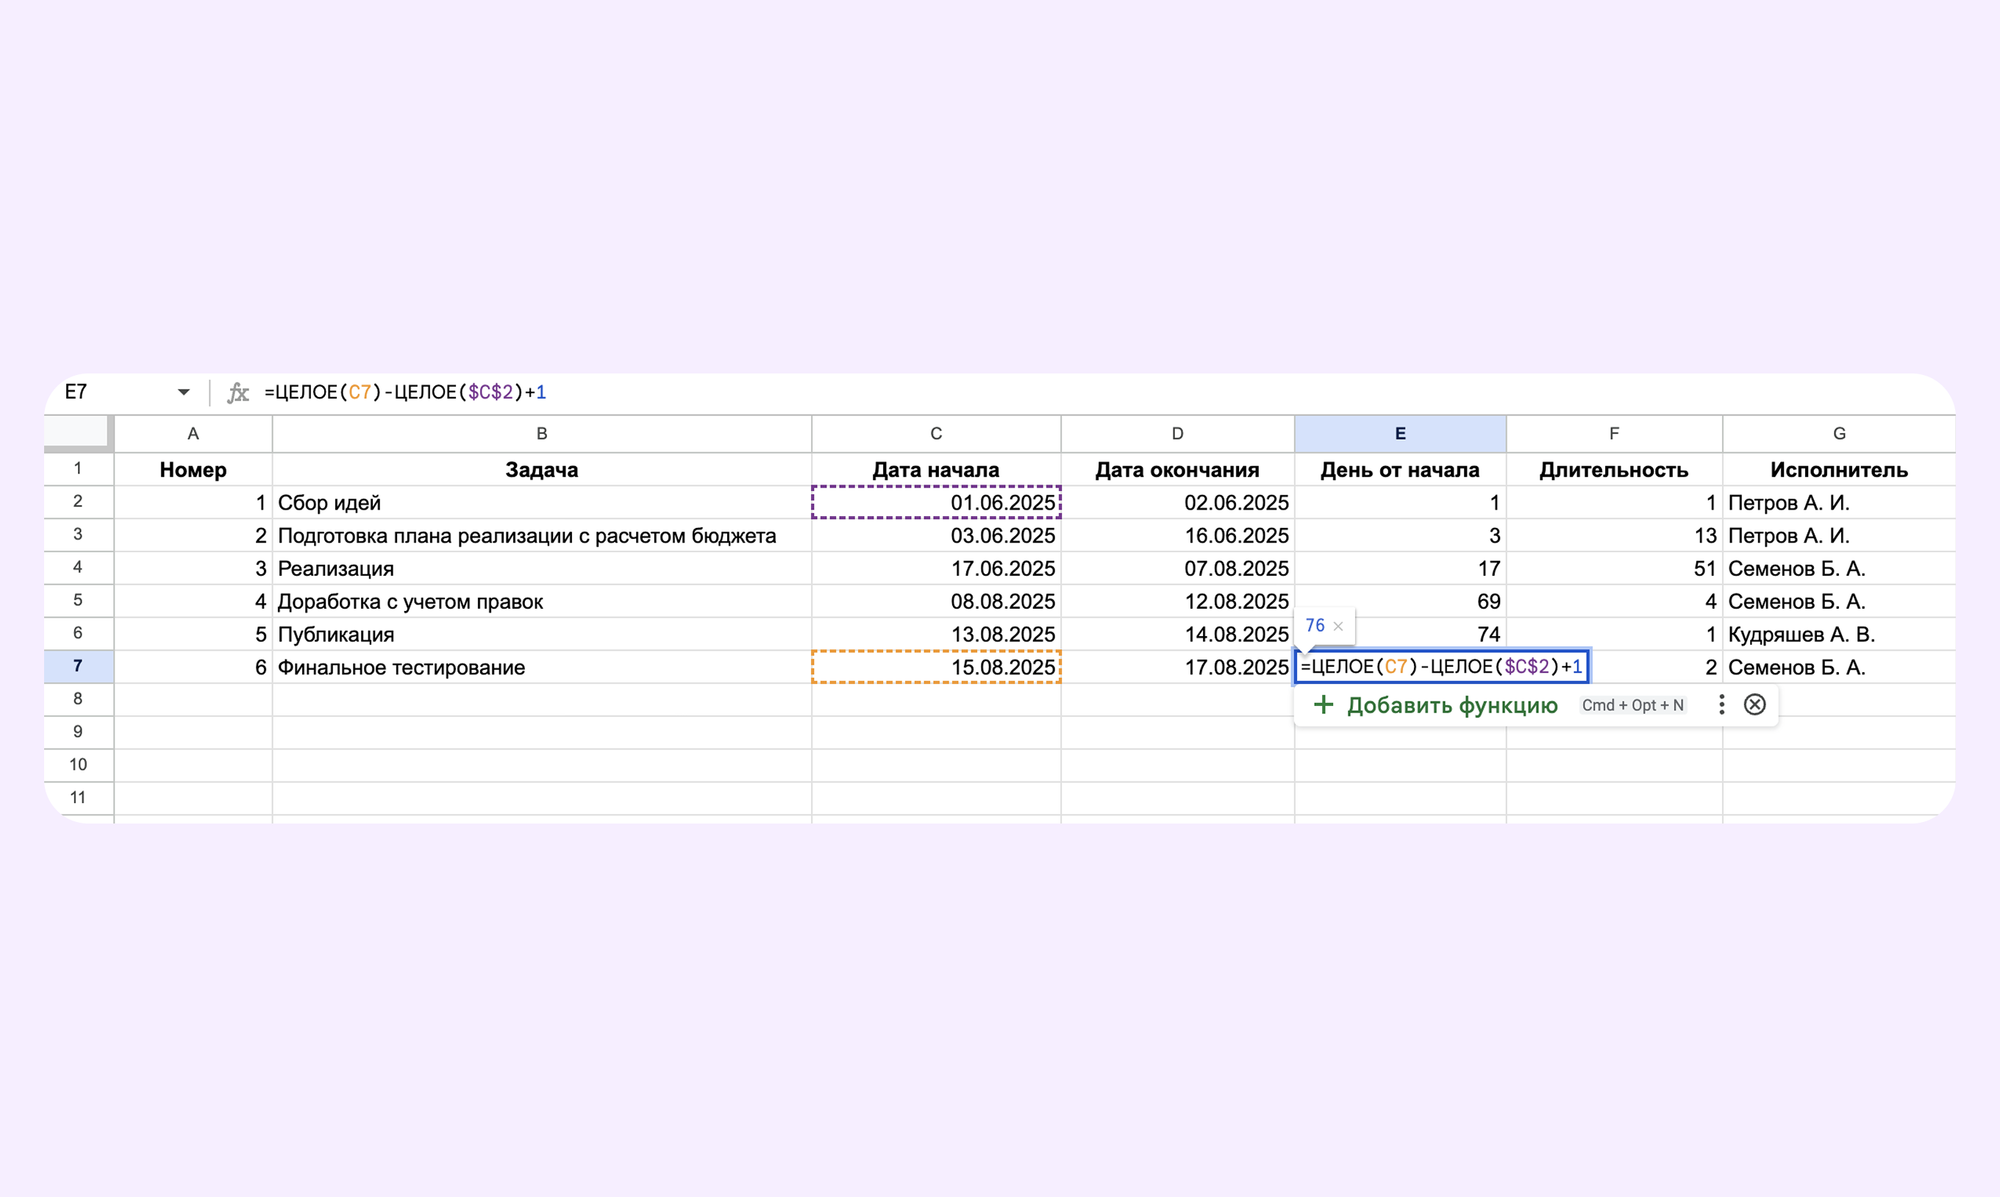Click the 02.06.2025 end date cell
Viewport: 2000px width, 1197px height.
click(1177, 503)
